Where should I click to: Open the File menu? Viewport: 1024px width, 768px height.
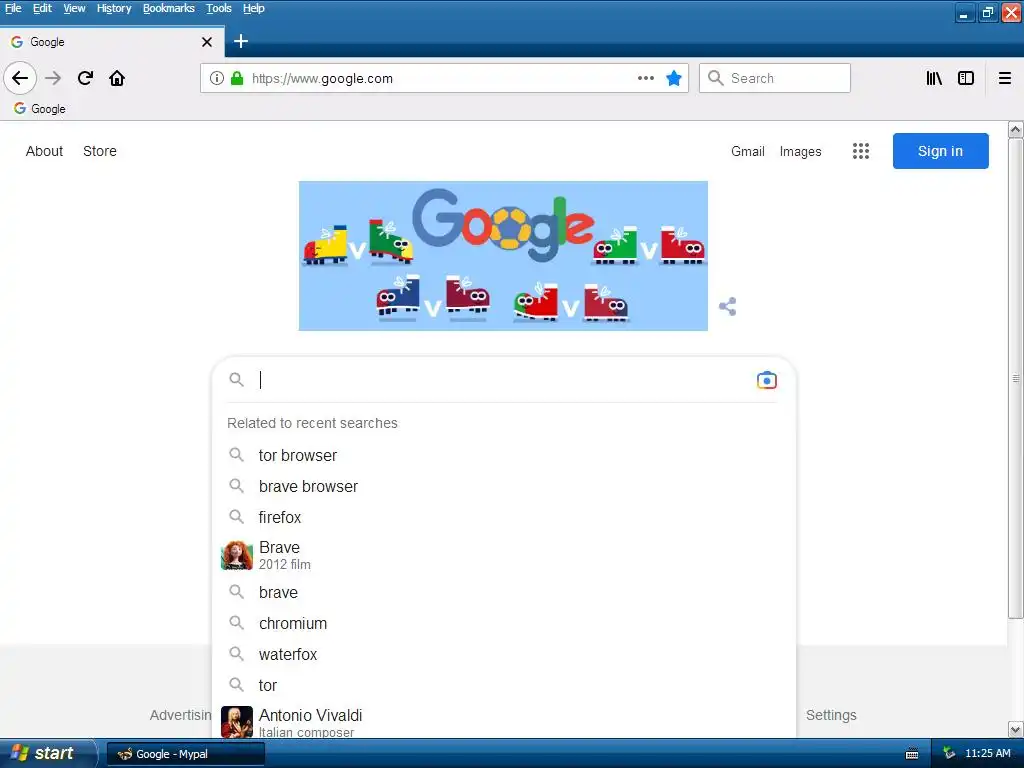click(x=13, y=8)
